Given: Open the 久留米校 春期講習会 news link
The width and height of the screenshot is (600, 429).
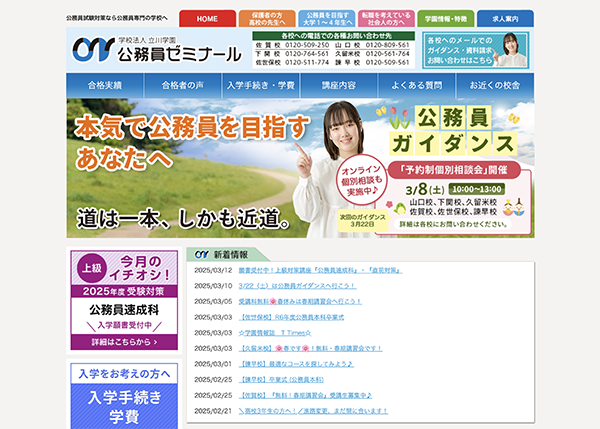Looking at the screenshot, I should (x=310, y=349).
